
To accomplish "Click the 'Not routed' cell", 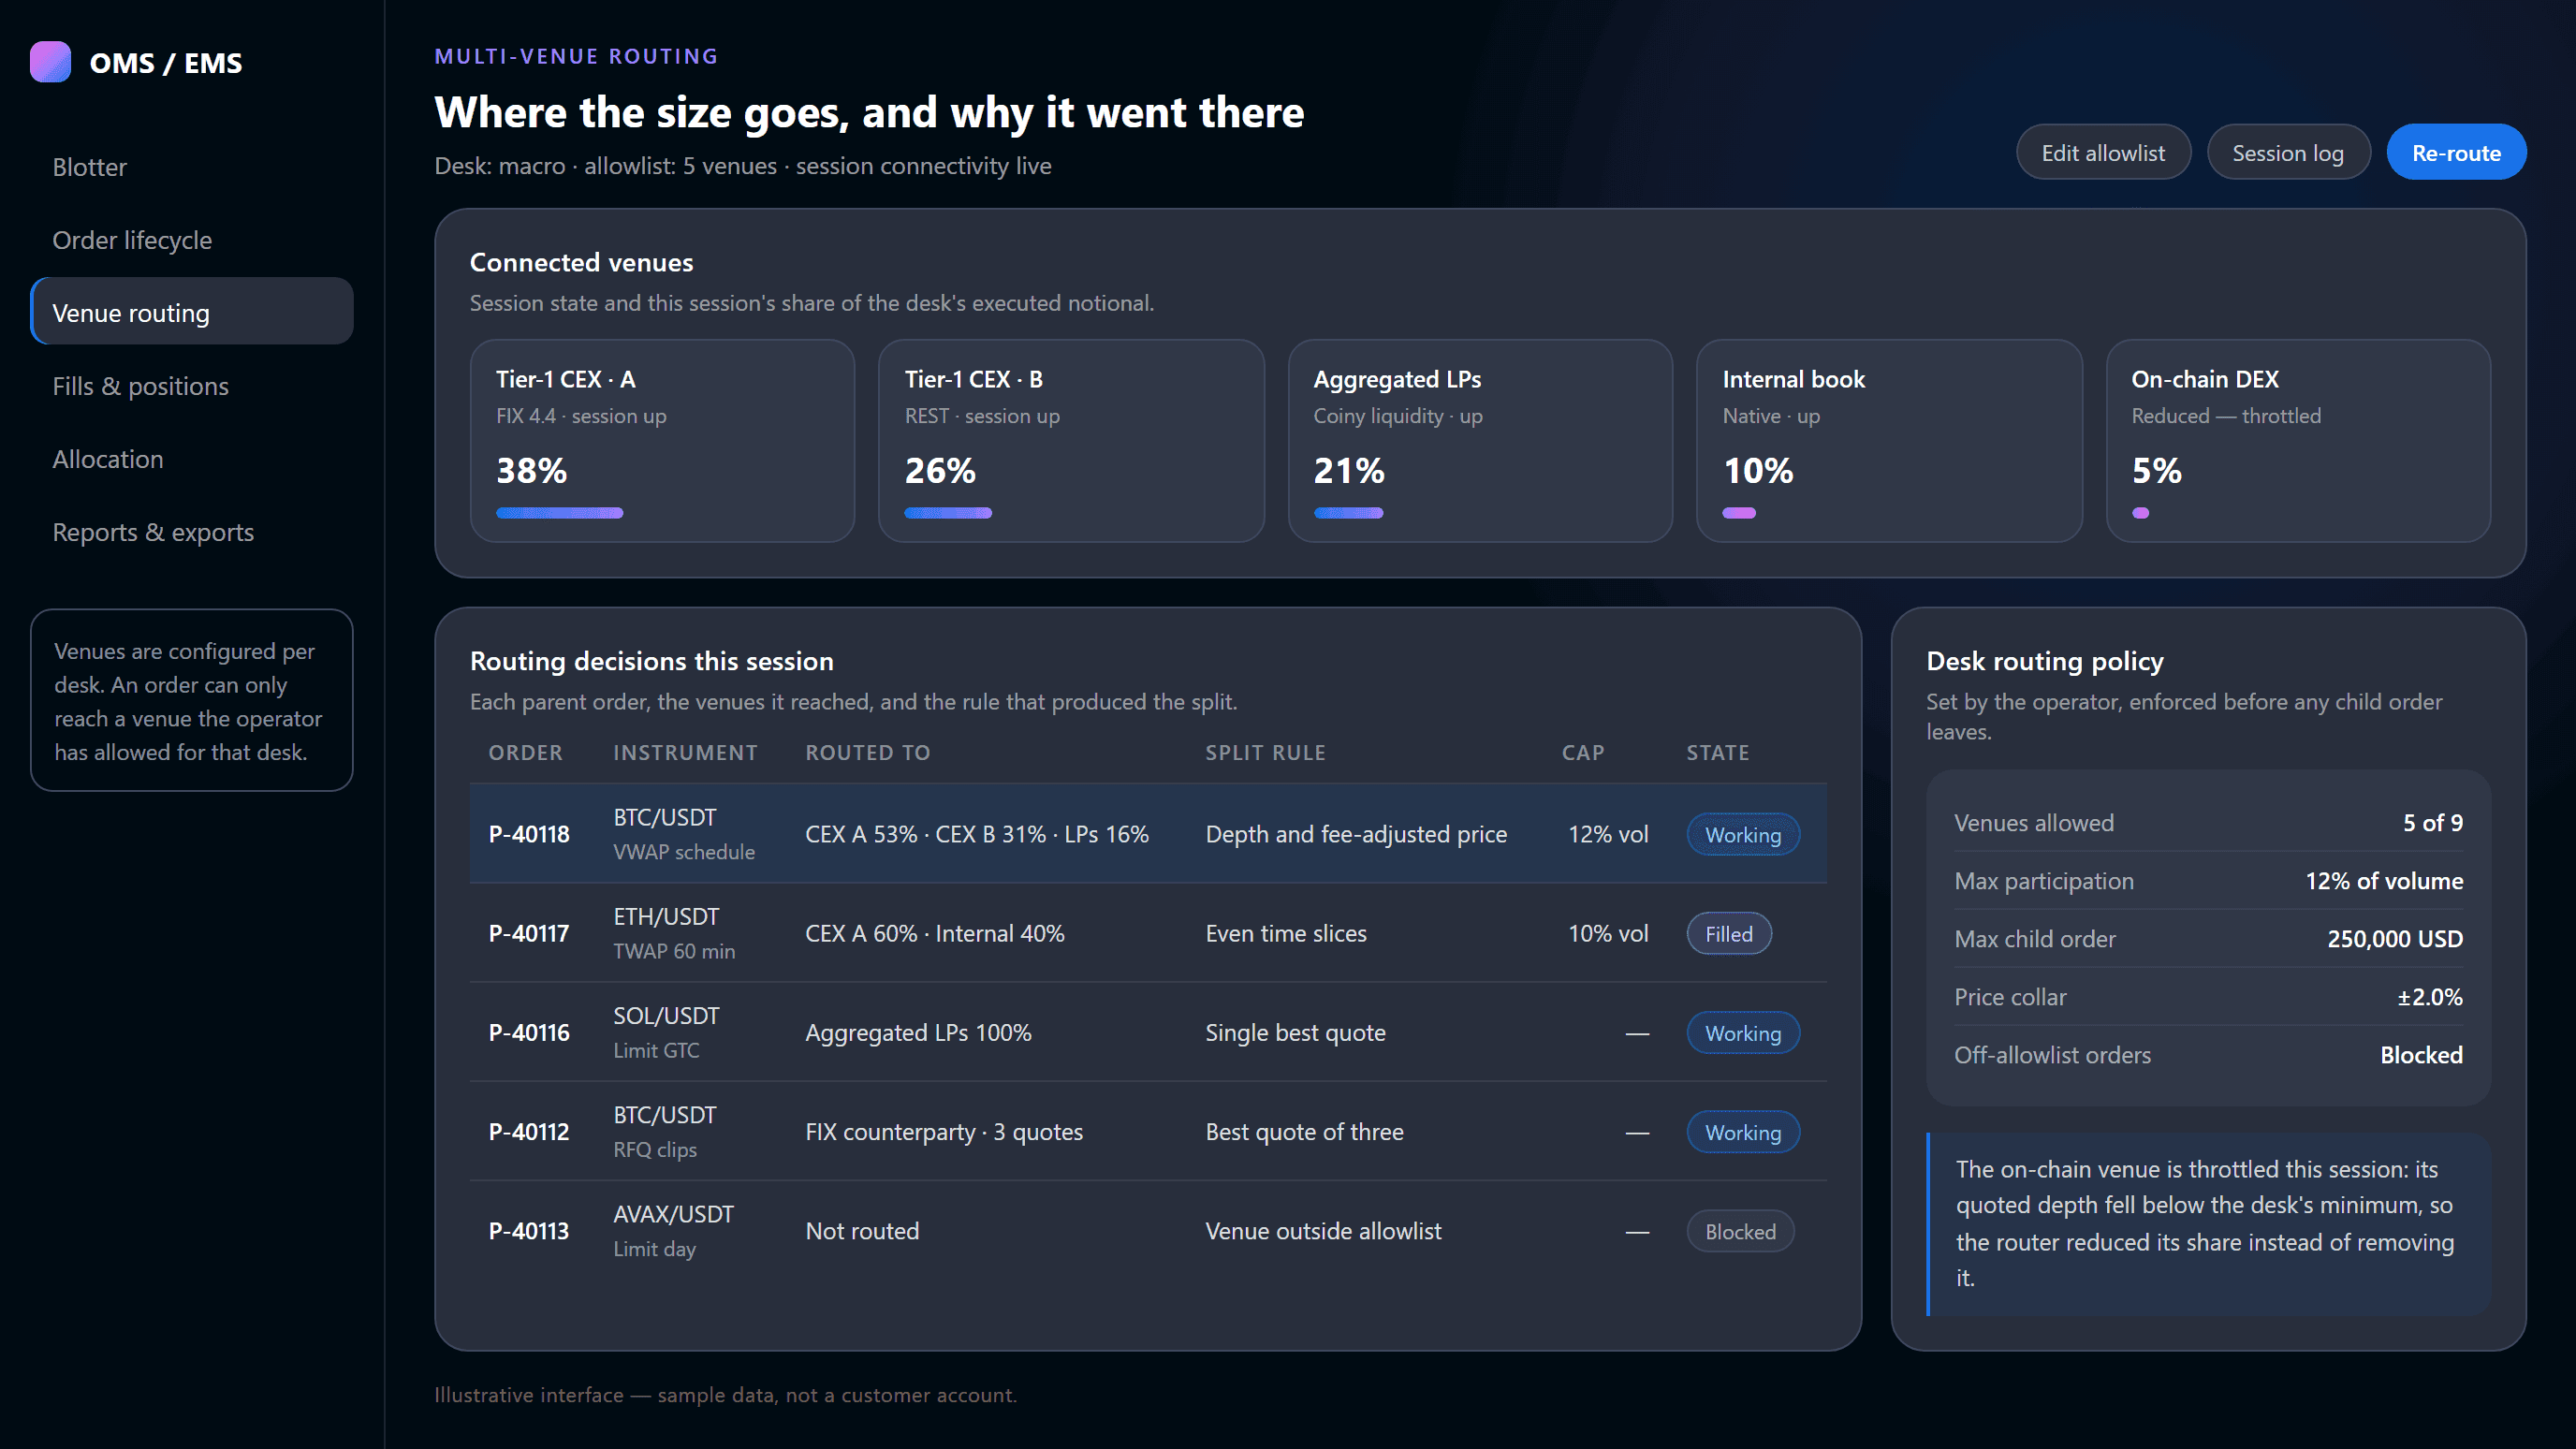I will pos(862,1230).
